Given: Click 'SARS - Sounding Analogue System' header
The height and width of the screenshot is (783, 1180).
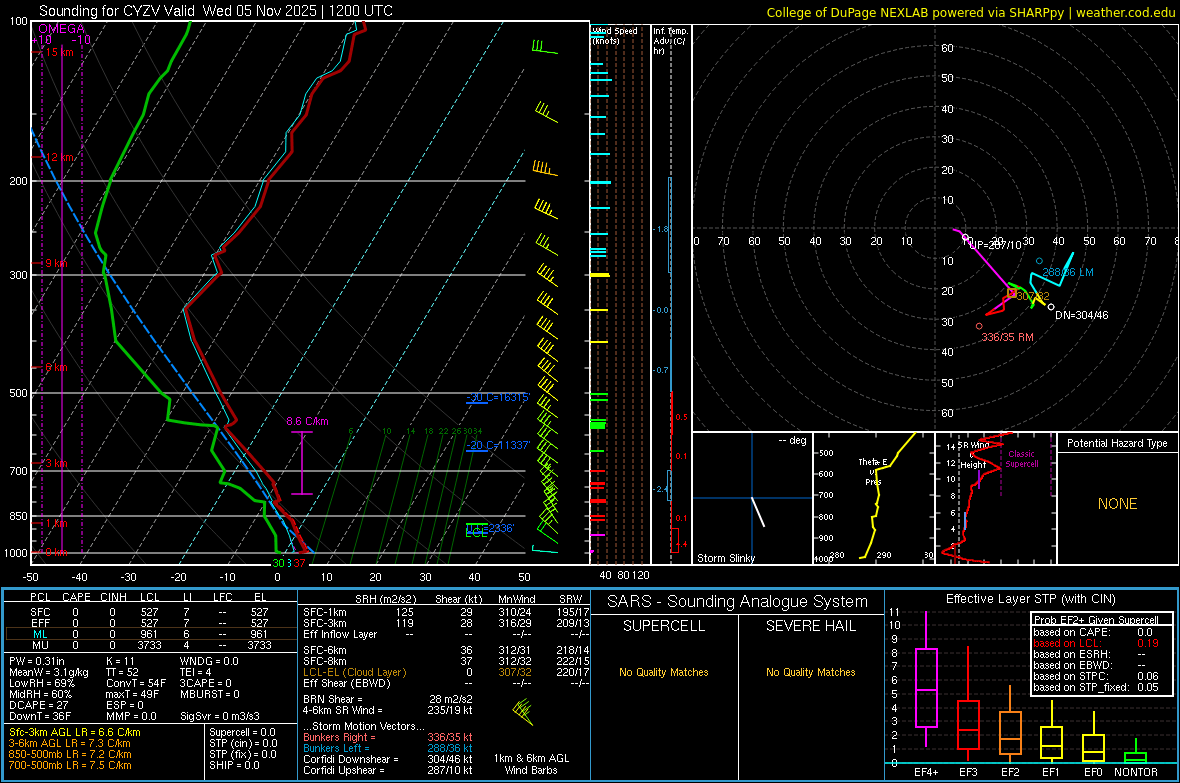Looking at the screenshot, I should (x=737, y=602).
